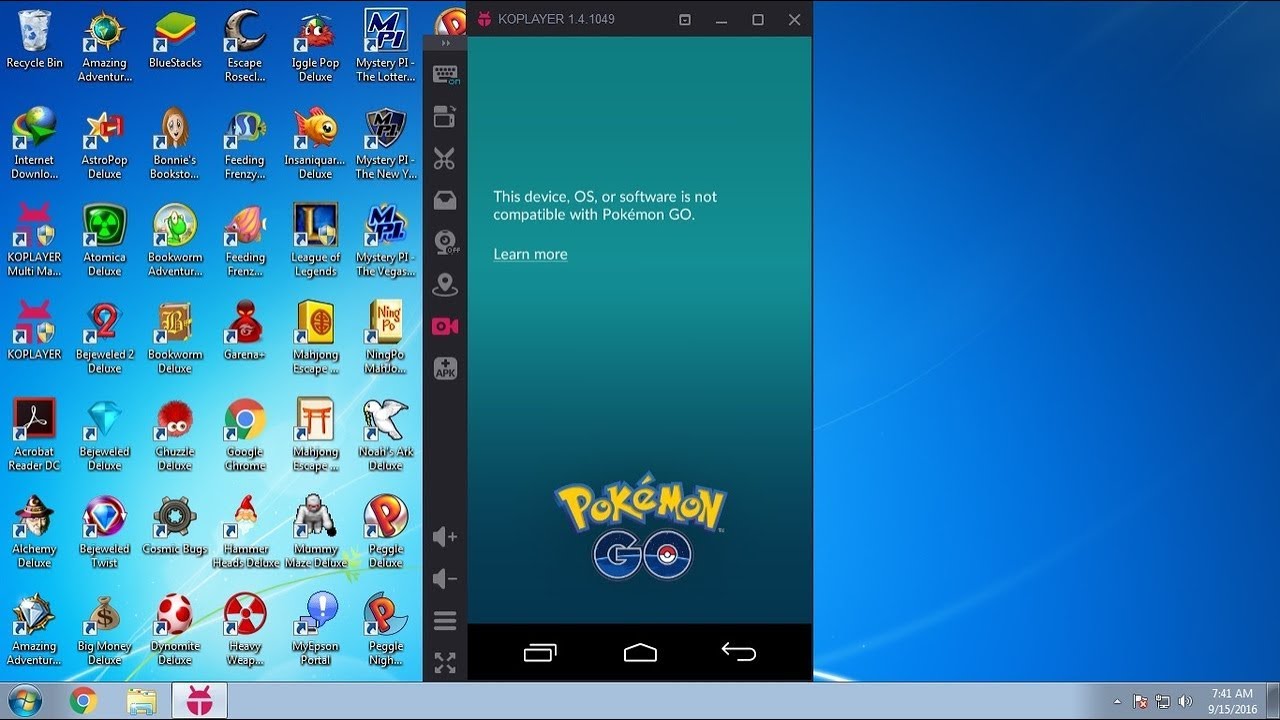Lower emulator volume with speaker minus icon

click(x=445, y=579)
